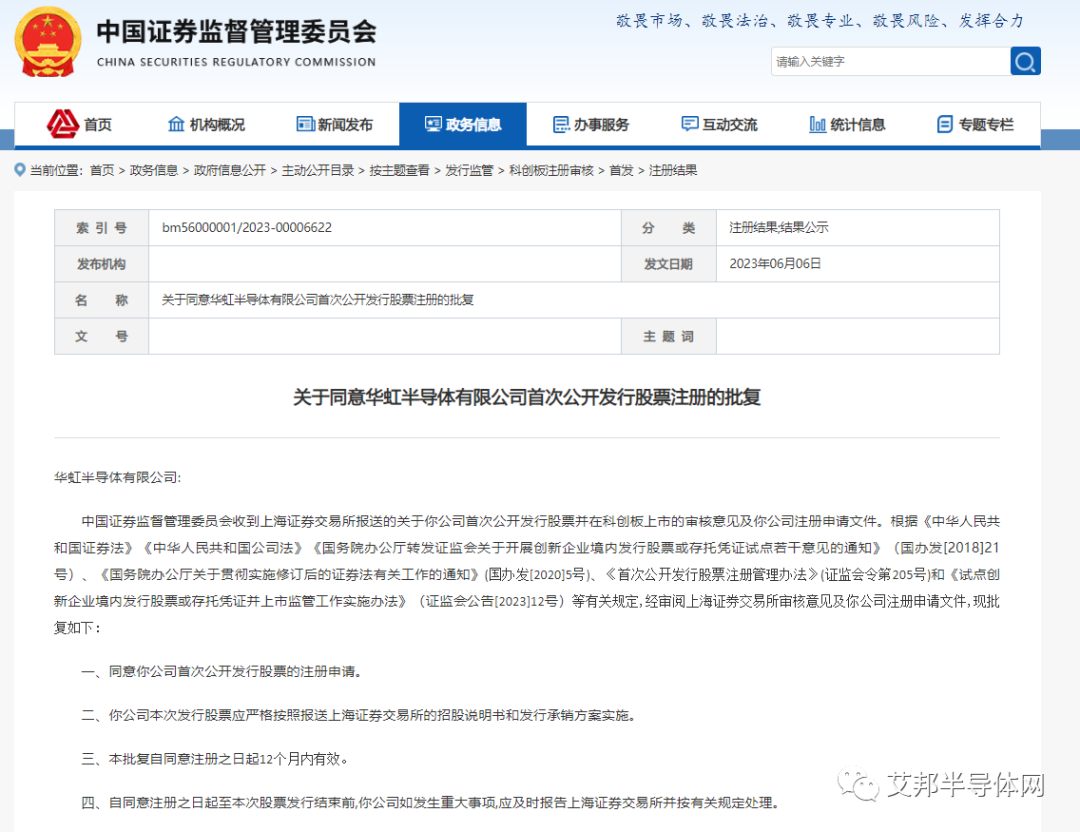
Task: Click the 注册结果 breadcrumb link
Action: (673, 170)
